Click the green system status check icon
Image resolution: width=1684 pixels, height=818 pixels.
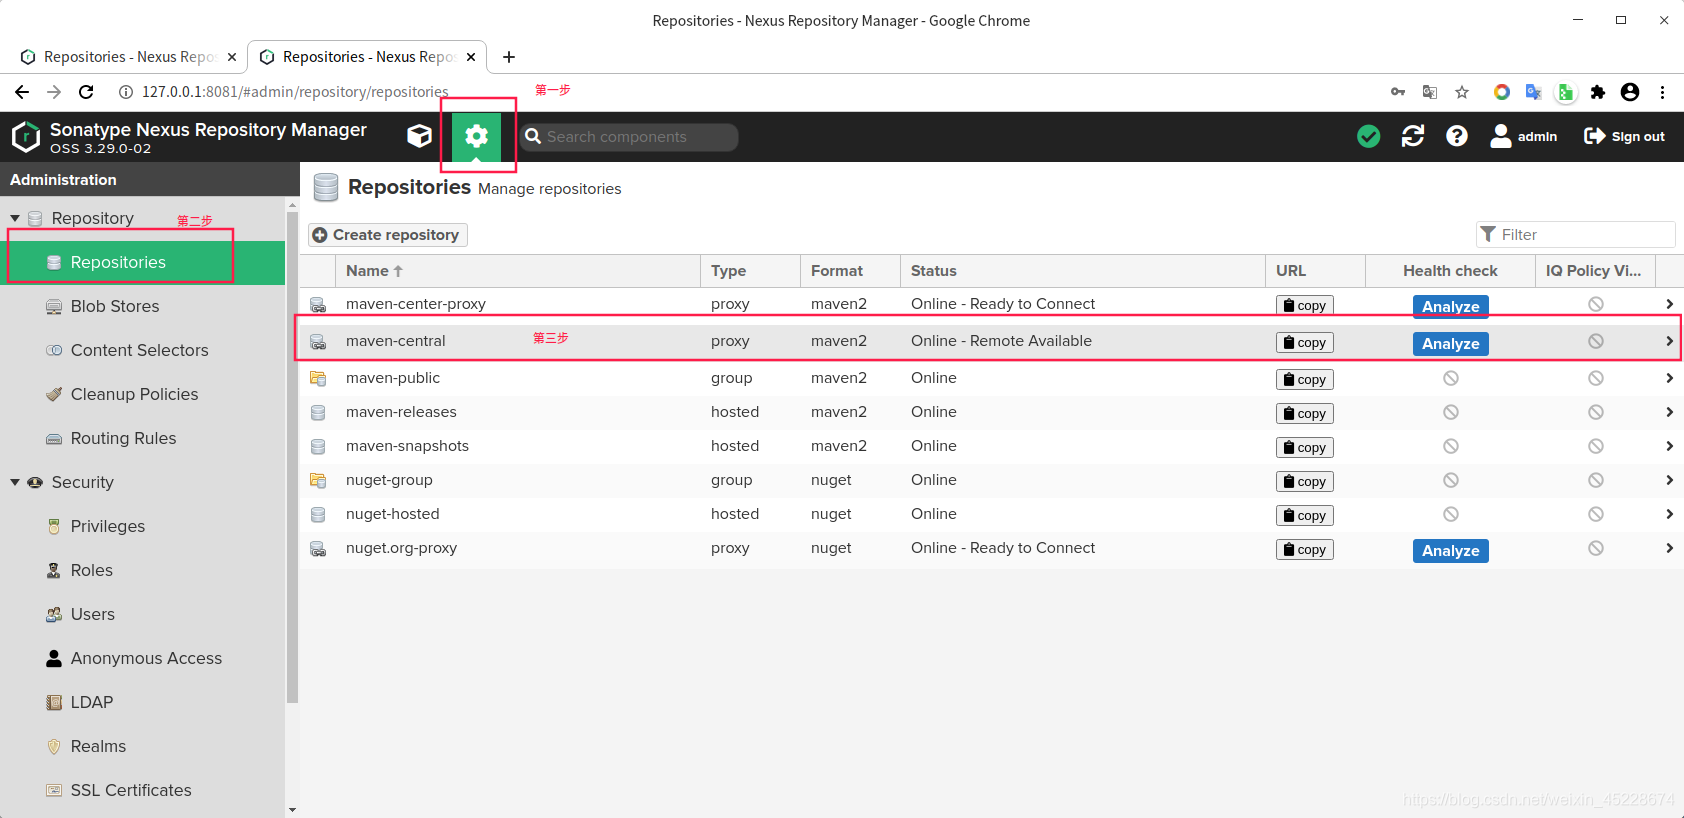[1369, 136]
